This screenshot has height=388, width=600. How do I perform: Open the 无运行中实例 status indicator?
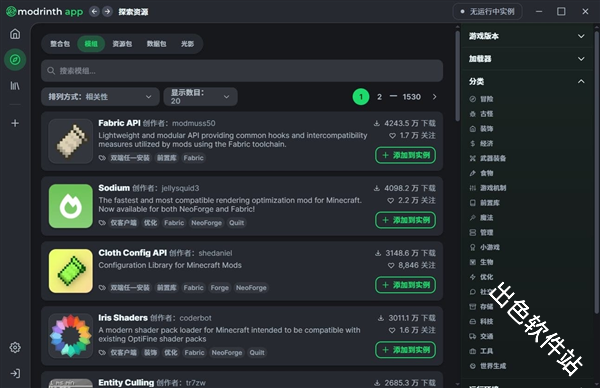488,11
